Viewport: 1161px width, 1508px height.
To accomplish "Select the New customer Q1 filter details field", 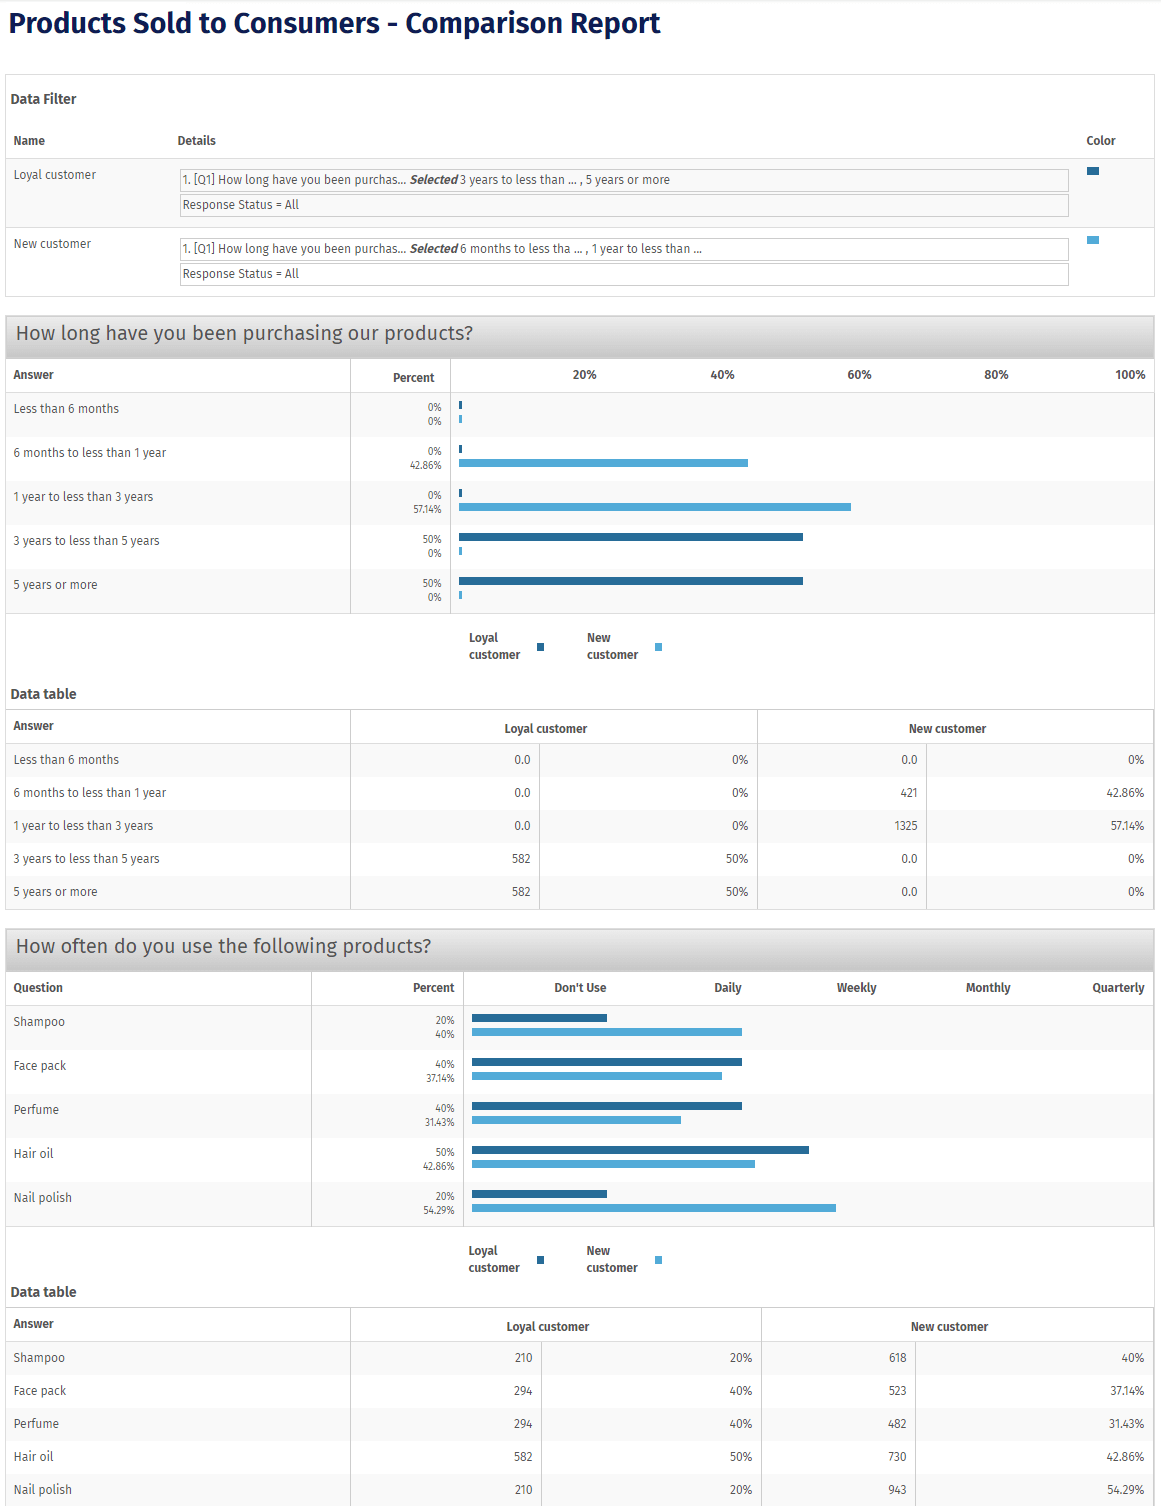I will click(x=623, y=249).
